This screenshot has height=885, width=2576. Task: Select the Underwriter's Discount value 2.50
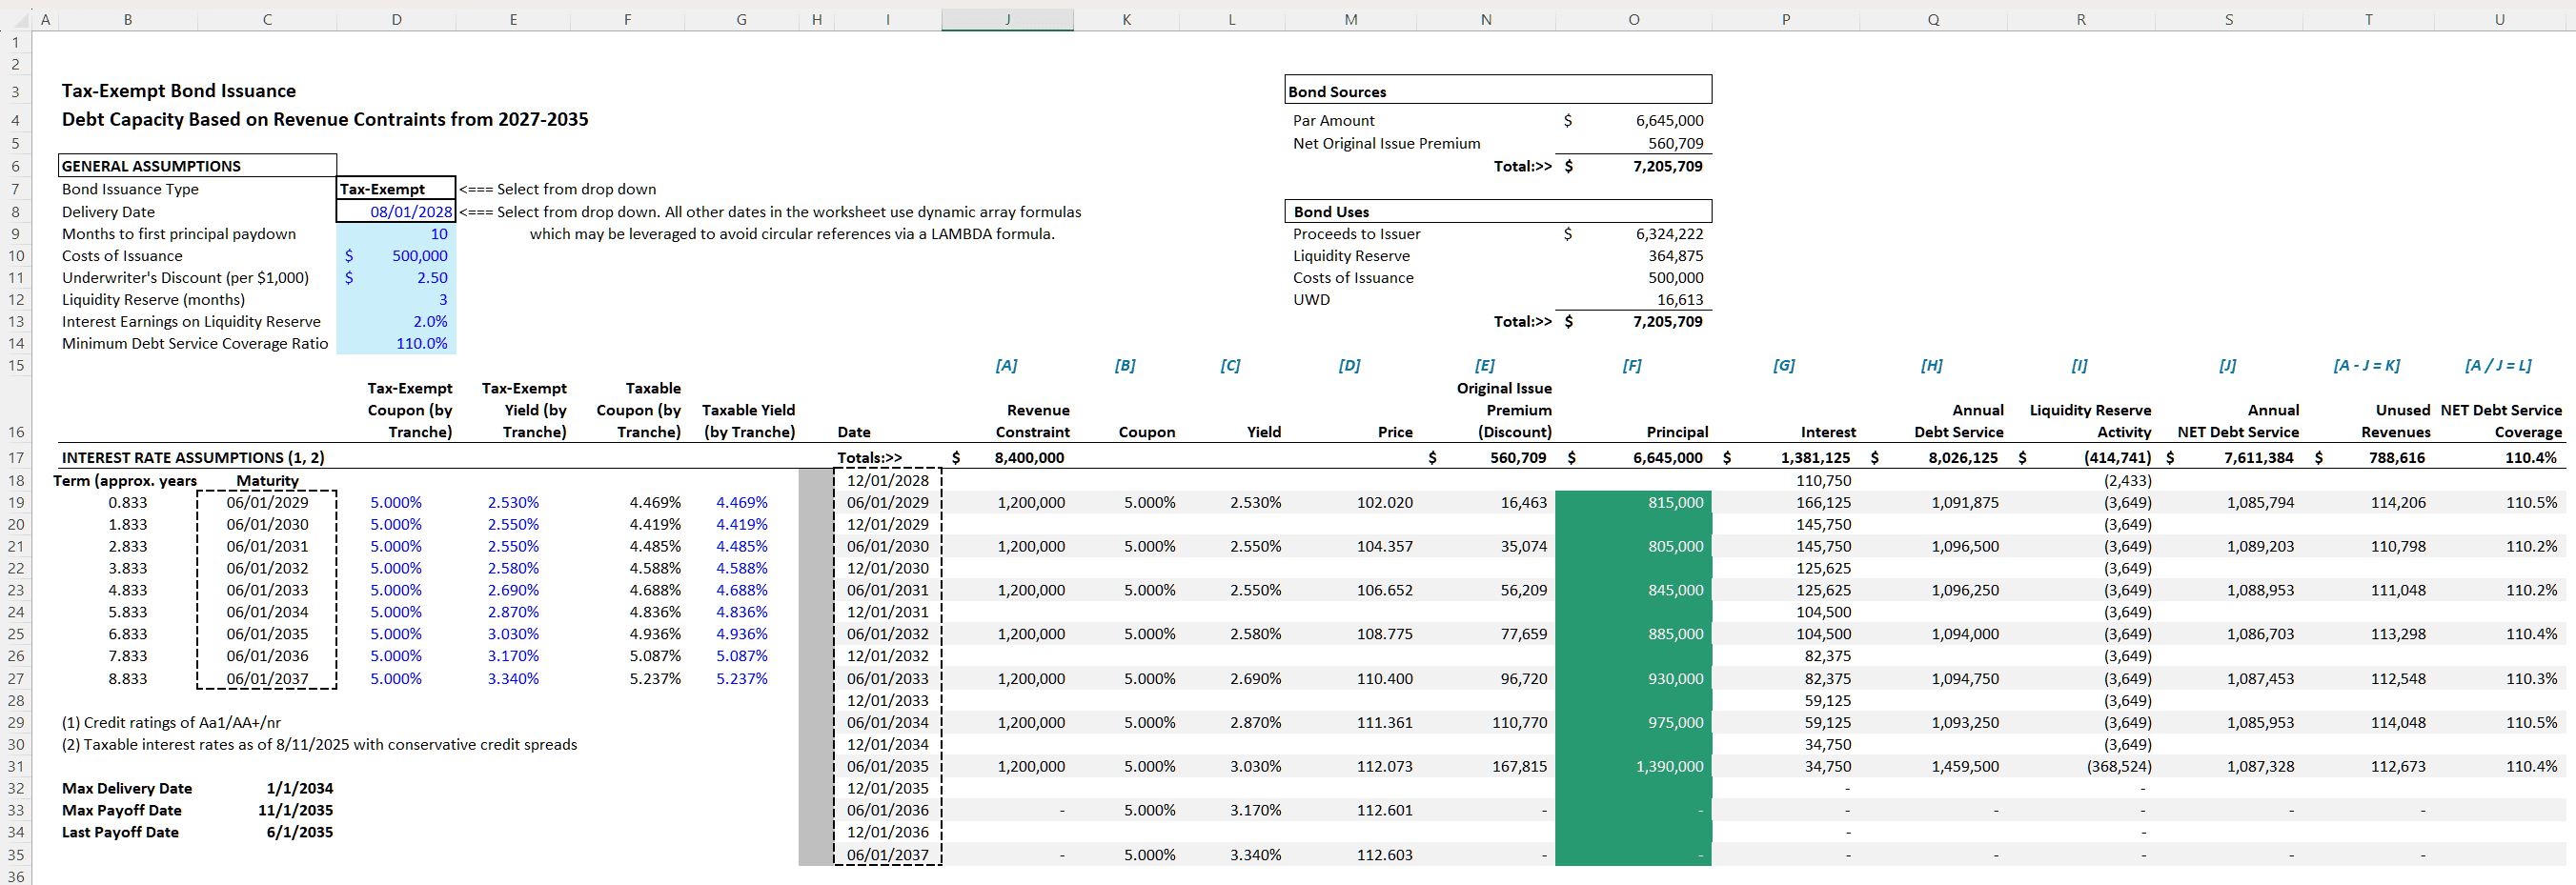(x=396, y=278)
